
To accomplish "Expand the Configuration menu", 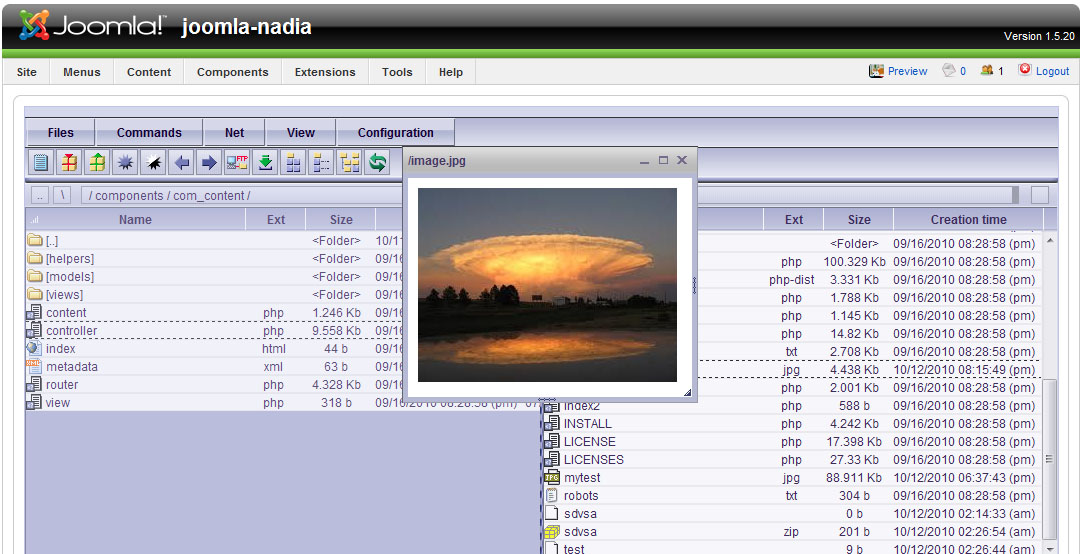I will tap(395, 133).
